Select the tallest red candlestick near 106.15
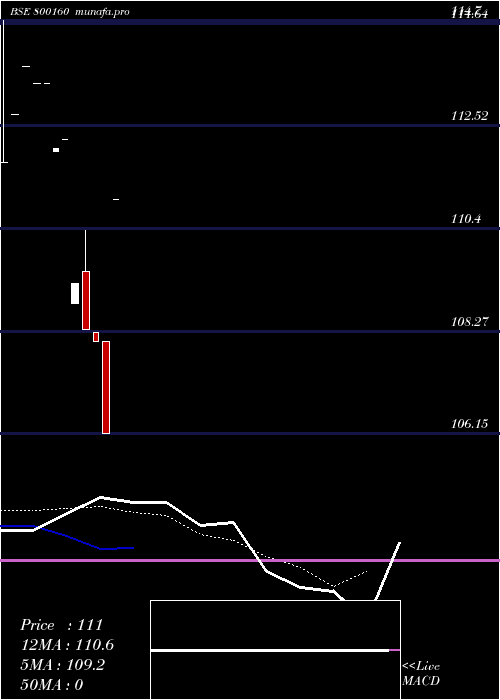Image resolution: width=500 pixels, height=700 pixels. pyautogui.click(x=106, y=387)
